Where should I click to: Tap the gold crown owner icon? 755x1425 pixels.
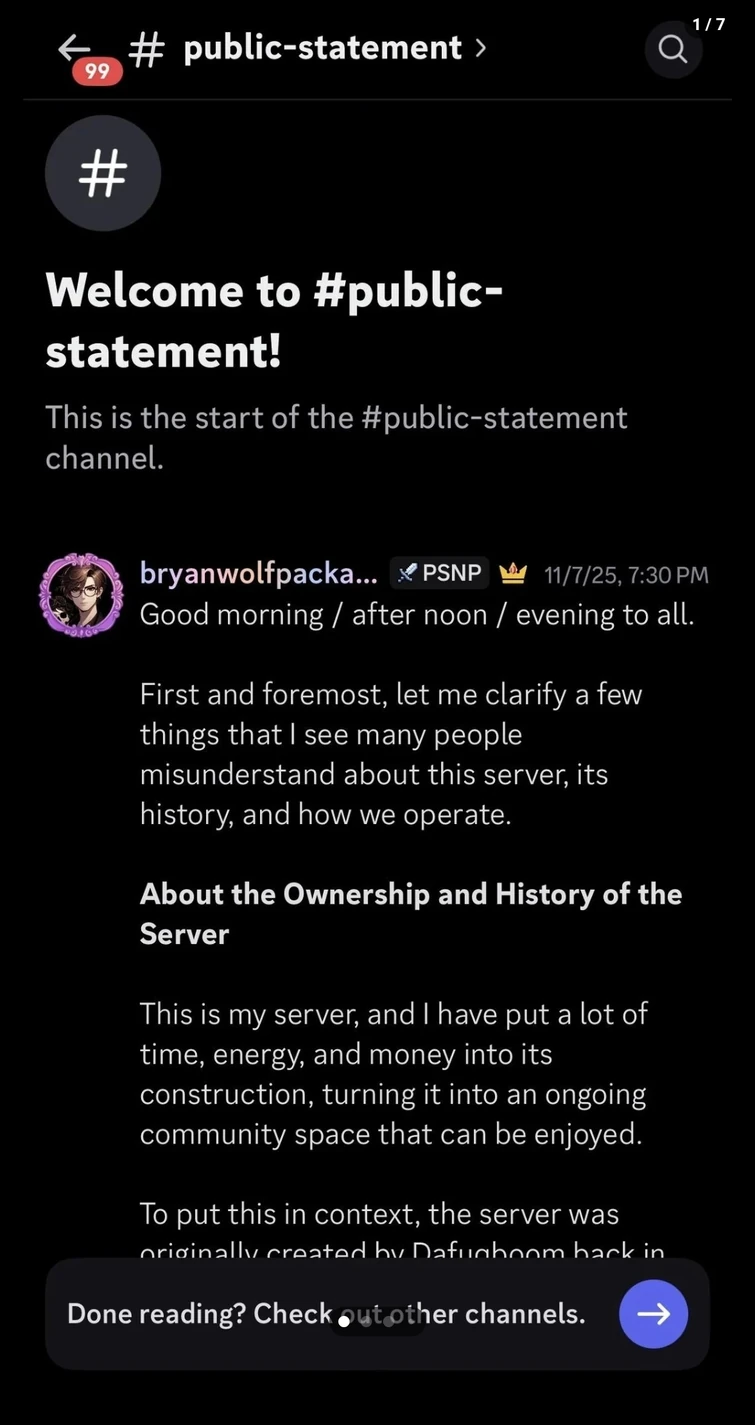513,573
